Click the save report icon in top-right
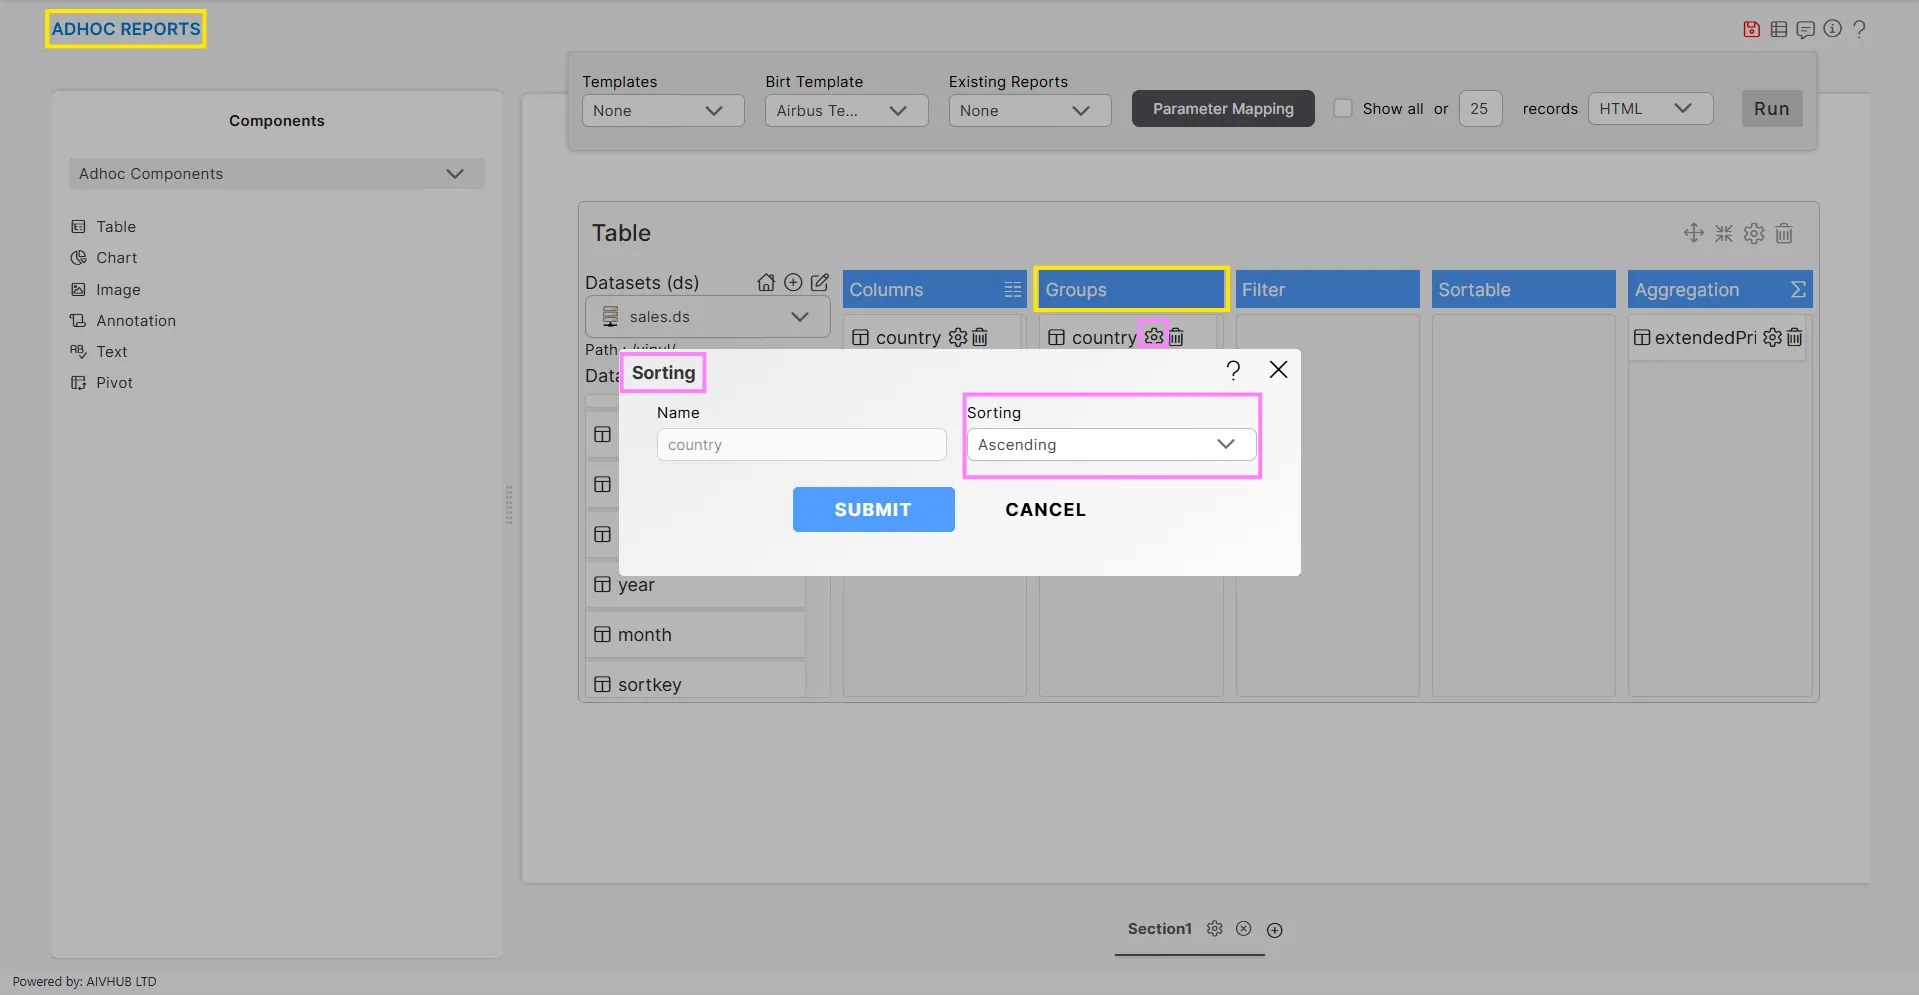This screenshot has height=995, width=1919. (x=1751, y=29)
